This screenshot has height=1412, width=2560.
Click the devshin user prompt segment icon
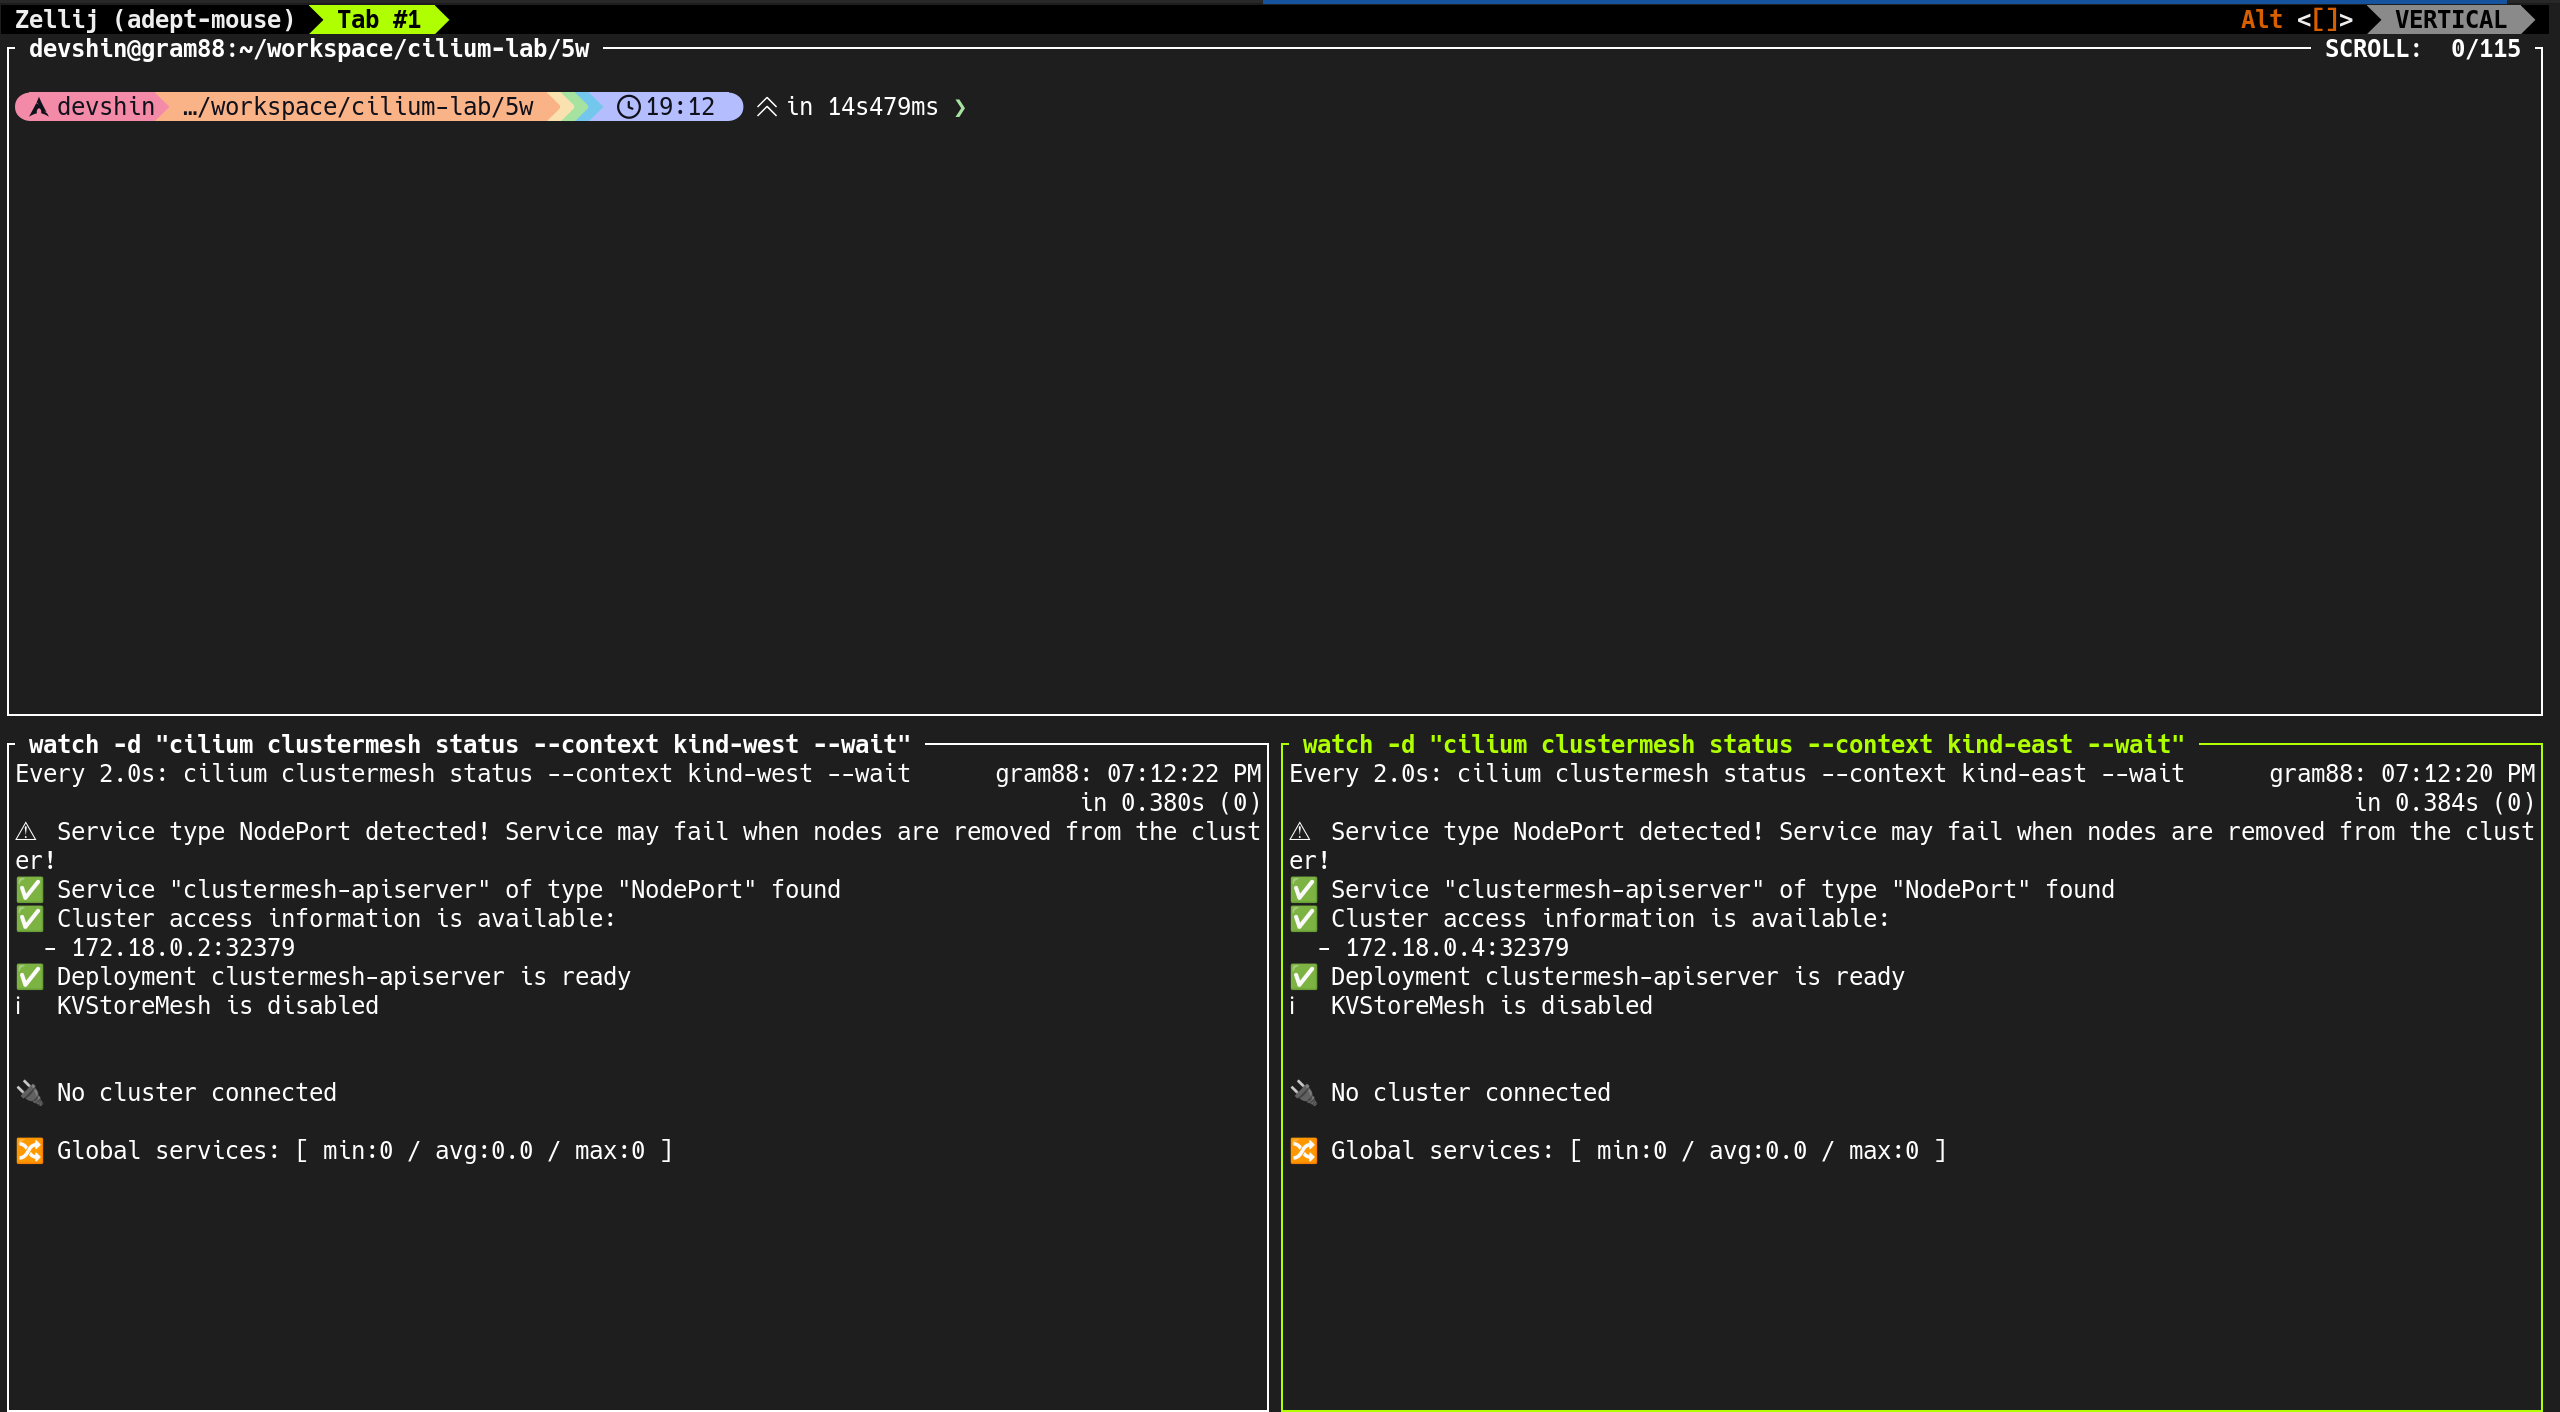(x=39, y=106)
